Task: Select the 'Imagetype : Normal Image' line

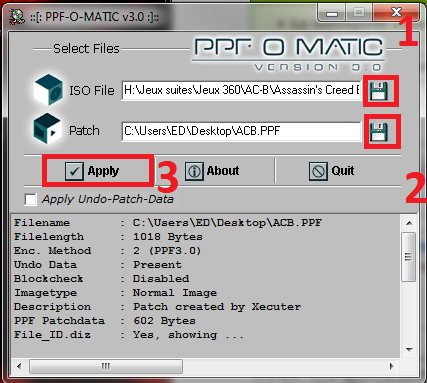Action: (116, 293)
